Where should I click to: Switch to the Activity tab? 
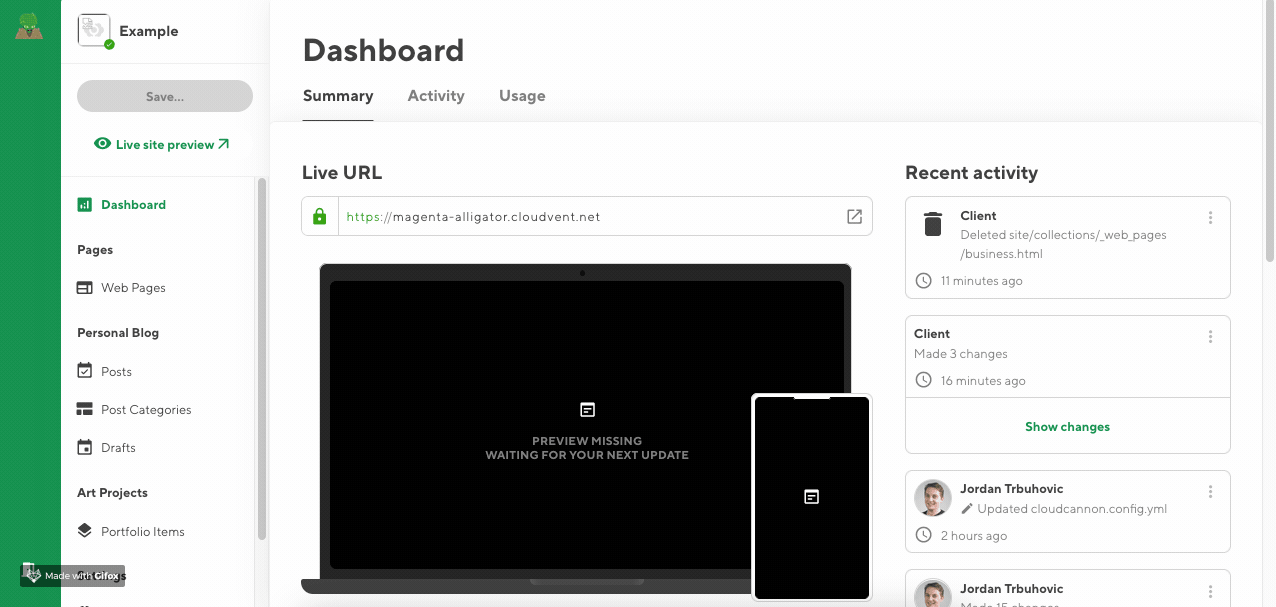tap(436, 96)
